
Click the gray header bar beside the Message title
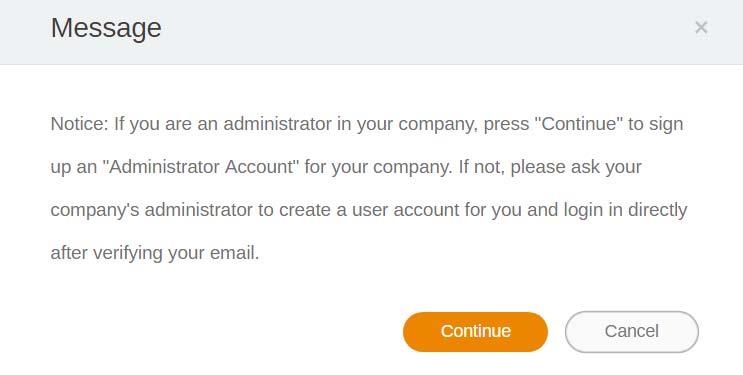[x=426, y=31]
